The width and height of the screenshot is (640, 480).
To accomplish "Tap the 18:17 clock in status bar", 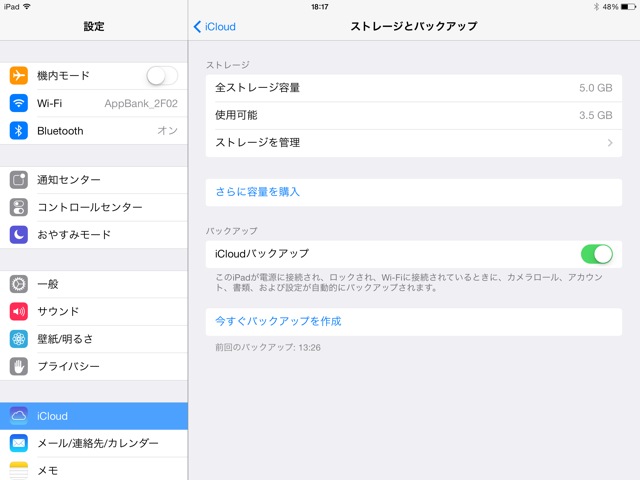I will pos(320,7).
